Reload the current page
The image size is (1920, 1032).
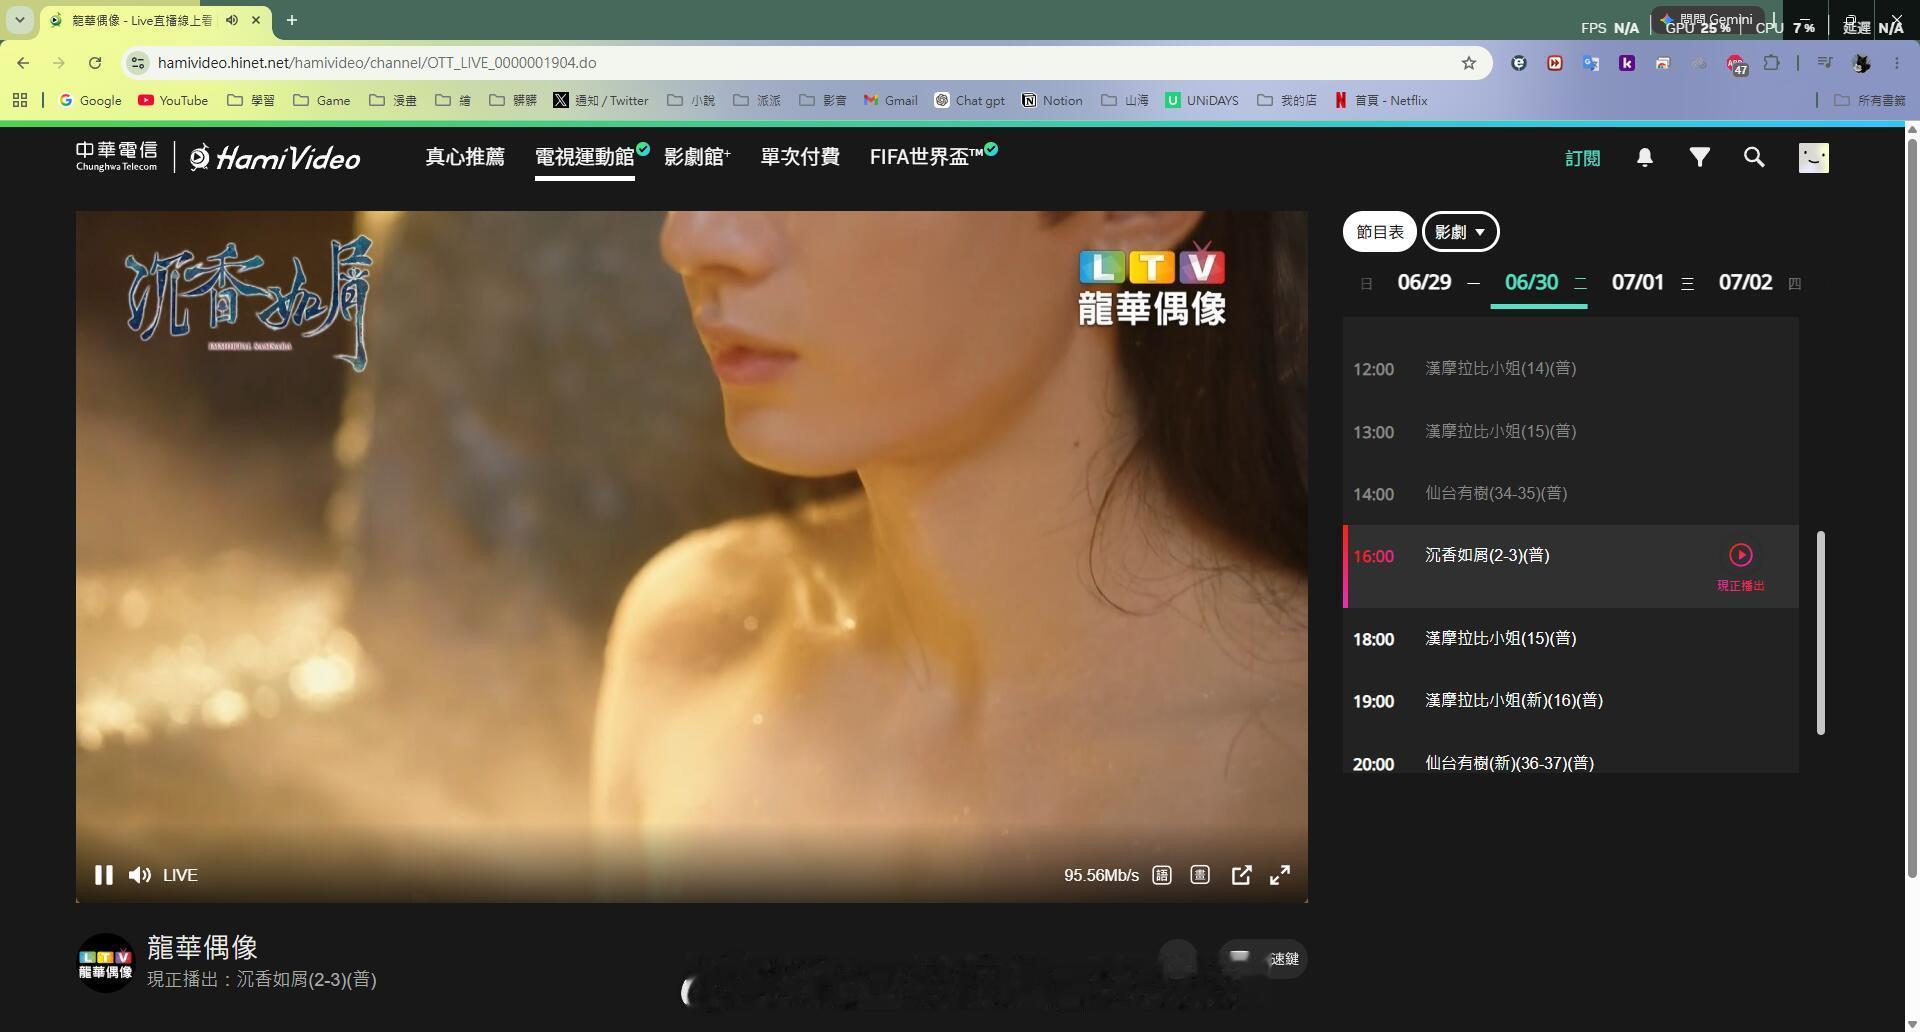pyautogui.click(x=95, y=63)
